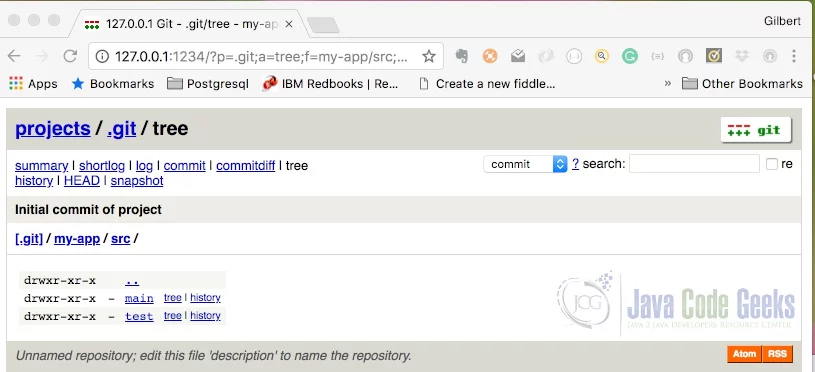Image resolution: width=815 pixels, height=372 pixels.
Task: Switch to the summary view
Action: [x=42, y=166]
